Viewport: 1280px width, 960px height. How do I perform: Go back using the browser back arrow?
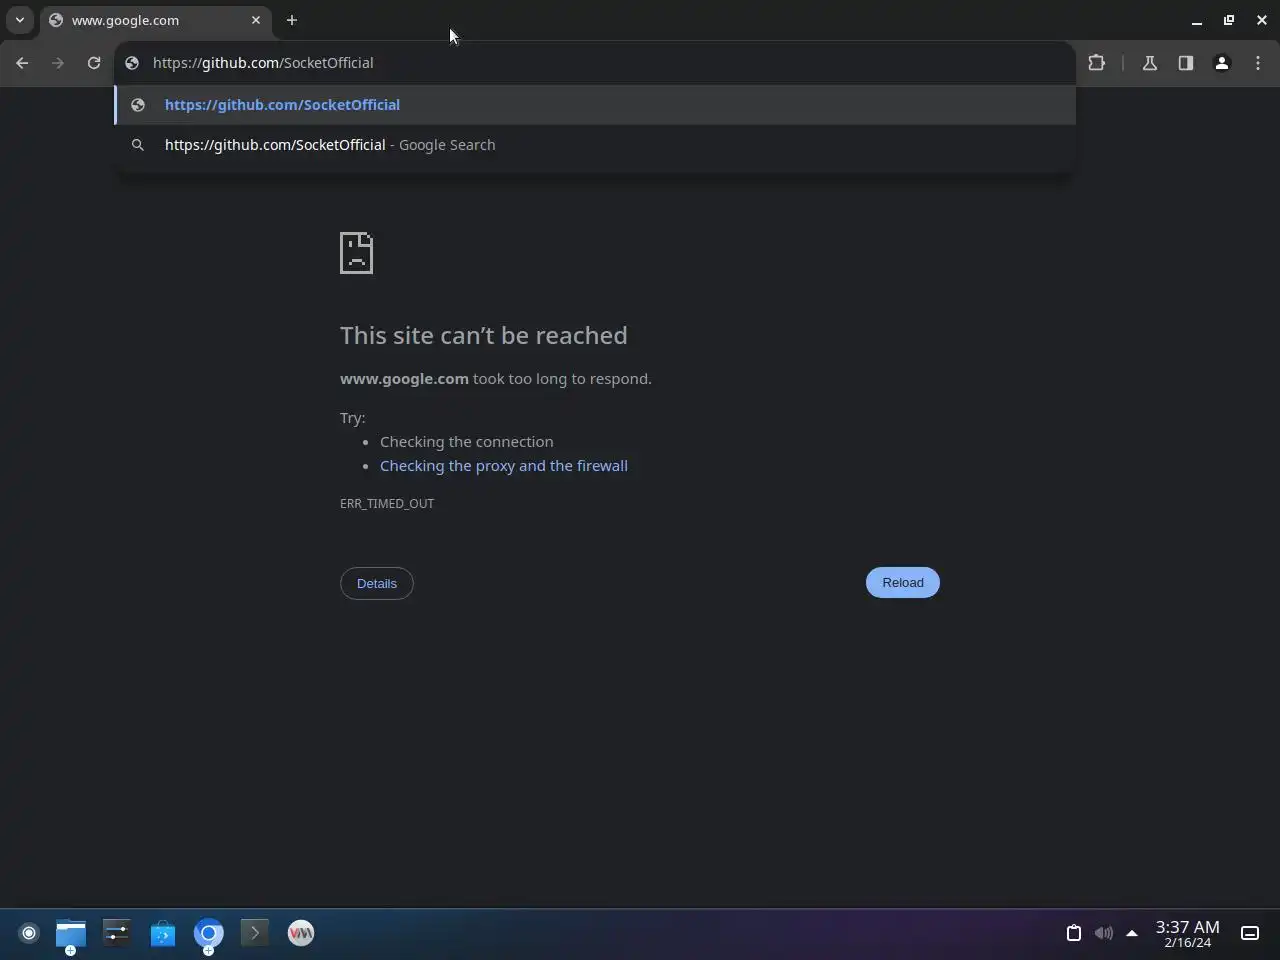click(22, 63)
